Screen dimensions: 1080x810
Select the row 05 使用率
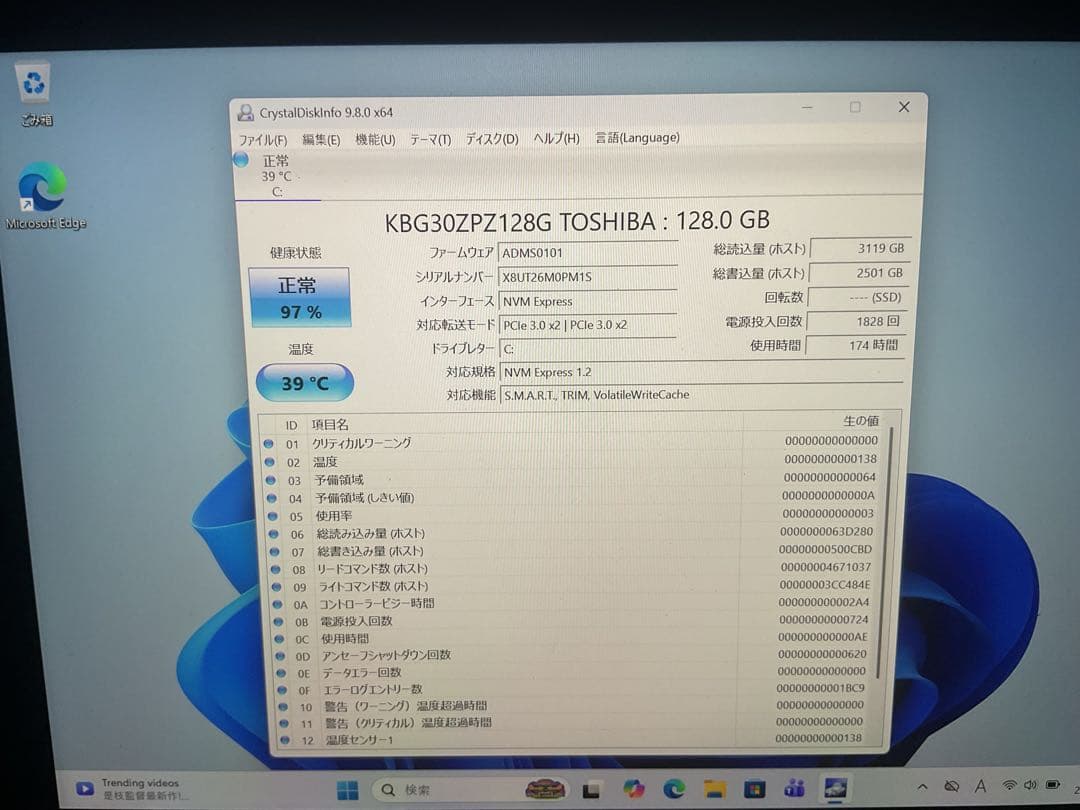[571, 515]
